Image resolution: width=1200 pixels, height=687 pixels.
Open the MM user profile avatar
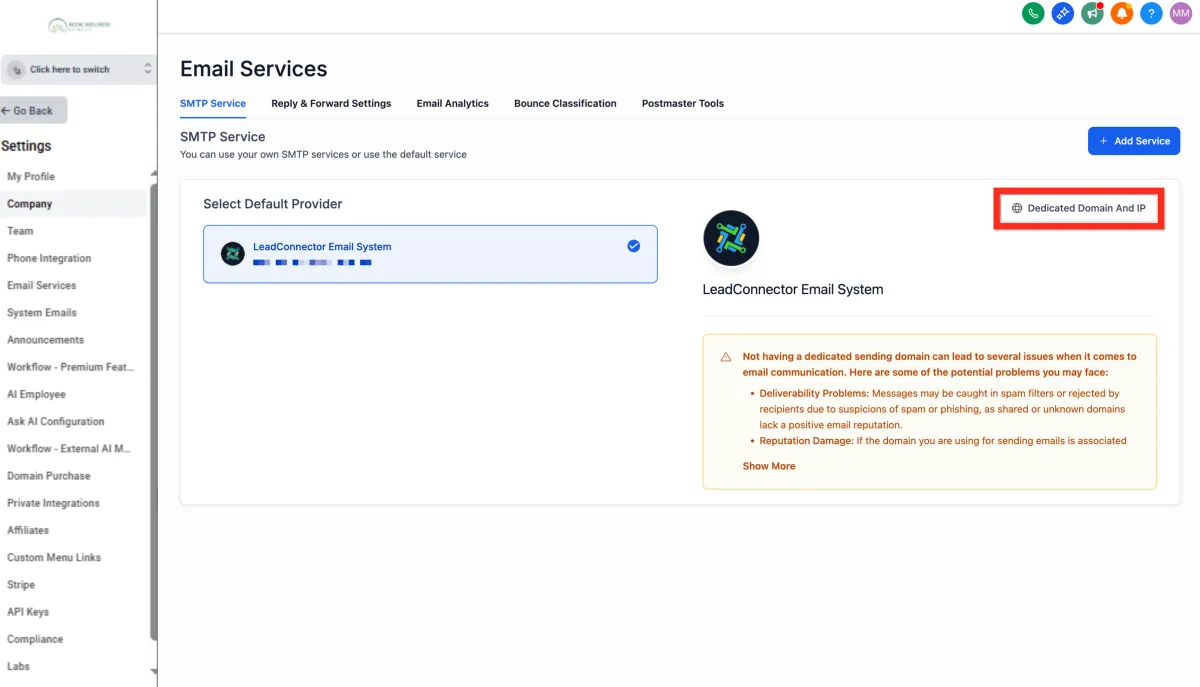1180,14
